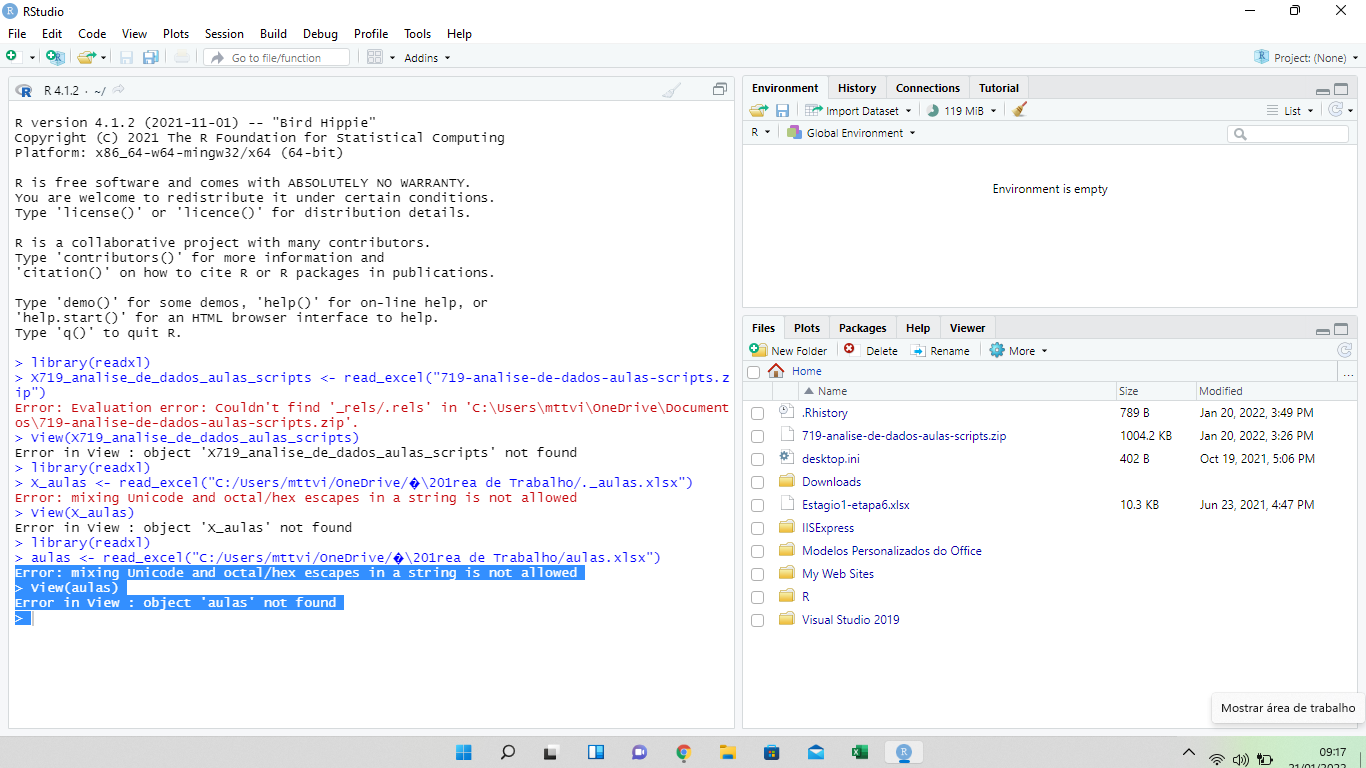Open the Tools menu
Image resolution: width=1366 pixels, height=768 pixels.
click(x=418, y=33)
